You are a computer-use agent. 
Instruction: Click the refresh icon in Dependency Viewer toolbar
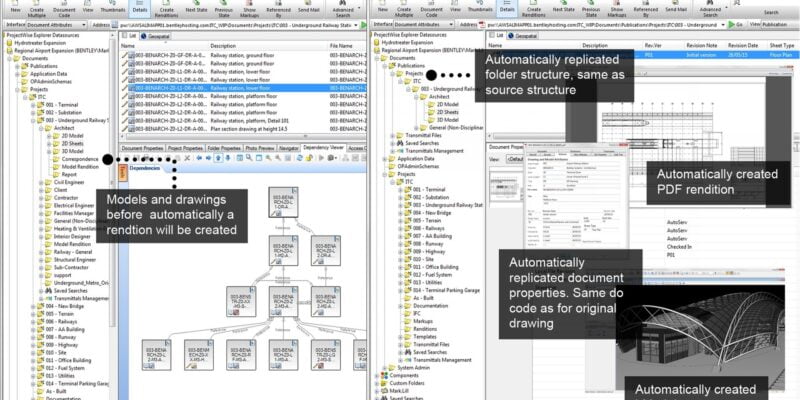[x=299, y=158]
